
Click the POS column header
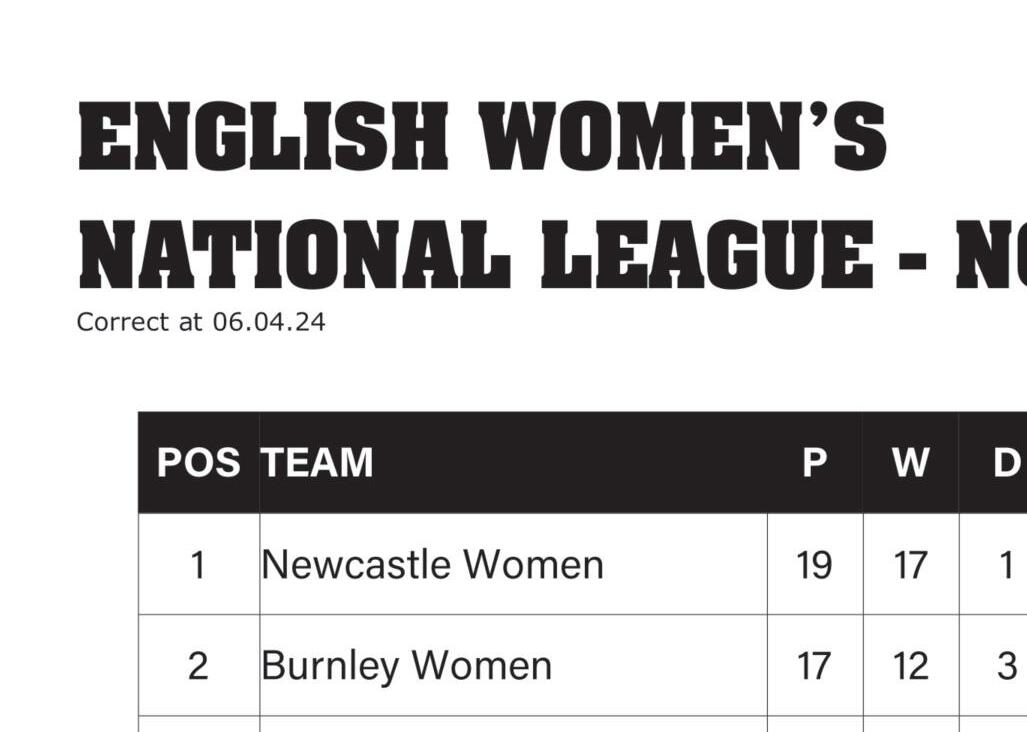coord(198,463)
